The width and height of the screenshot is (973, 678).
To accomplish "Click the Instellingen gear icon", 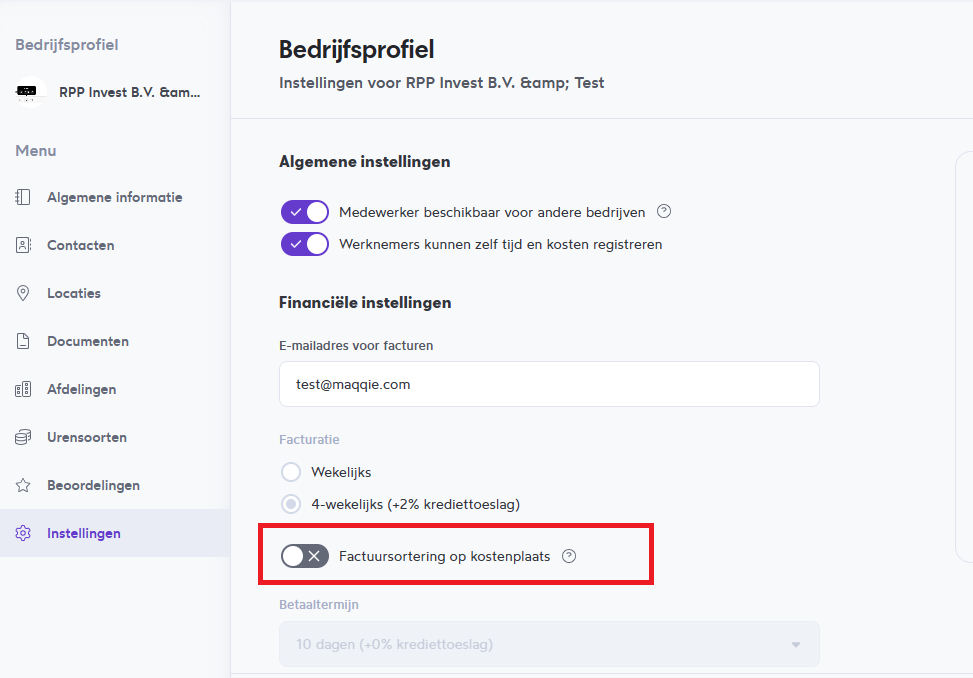I will tap(23, 533).
